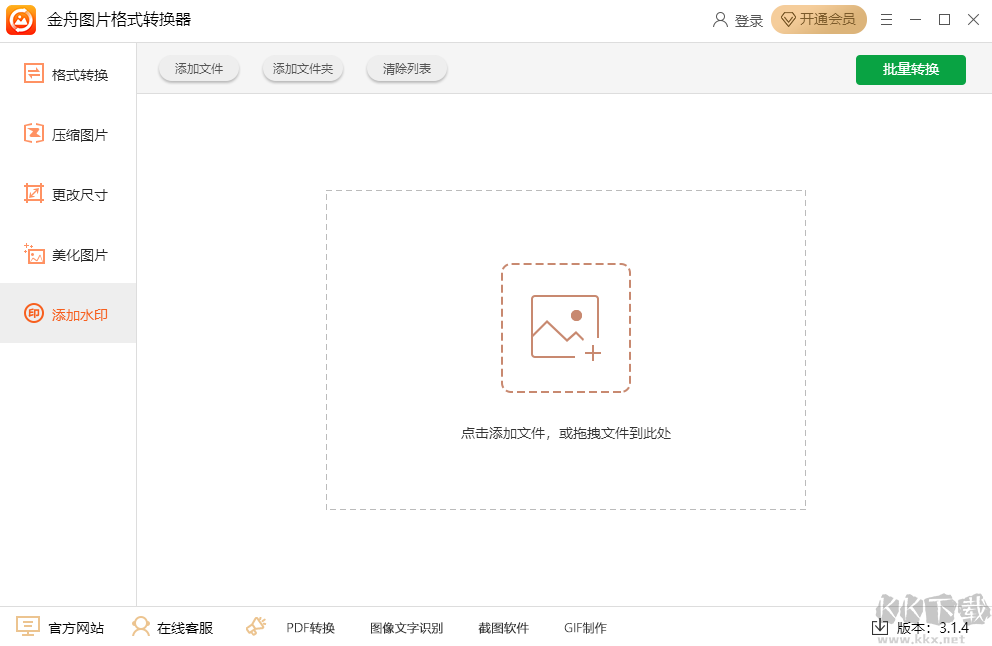The image size is (992, 646).
Task: Select the 添加水印 watermark tool
Action: click(67, 313)
